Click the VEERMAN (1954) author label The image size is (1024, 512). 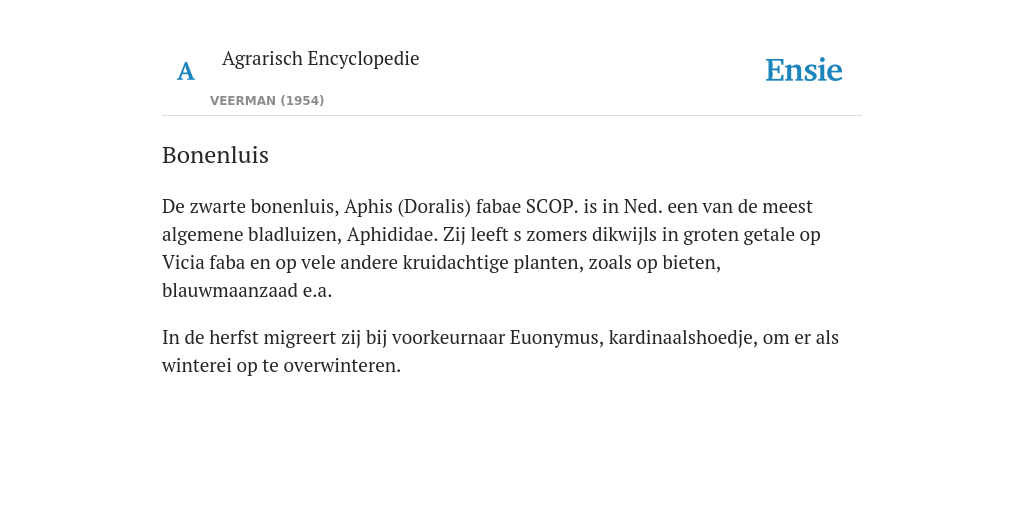pos(267,101)
